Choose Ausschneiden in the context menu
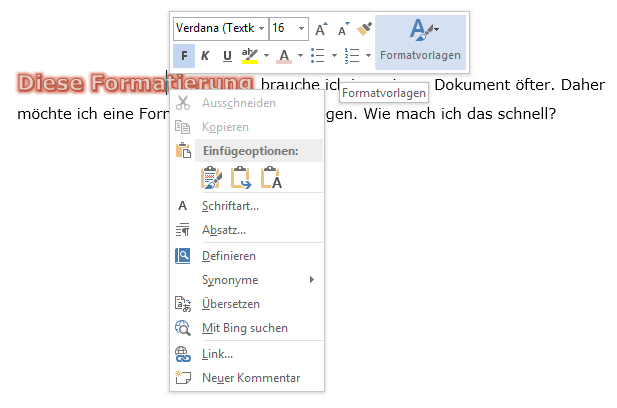Image resolution: width=617 pixels, height=408 pixels. [x=247, y=103]
